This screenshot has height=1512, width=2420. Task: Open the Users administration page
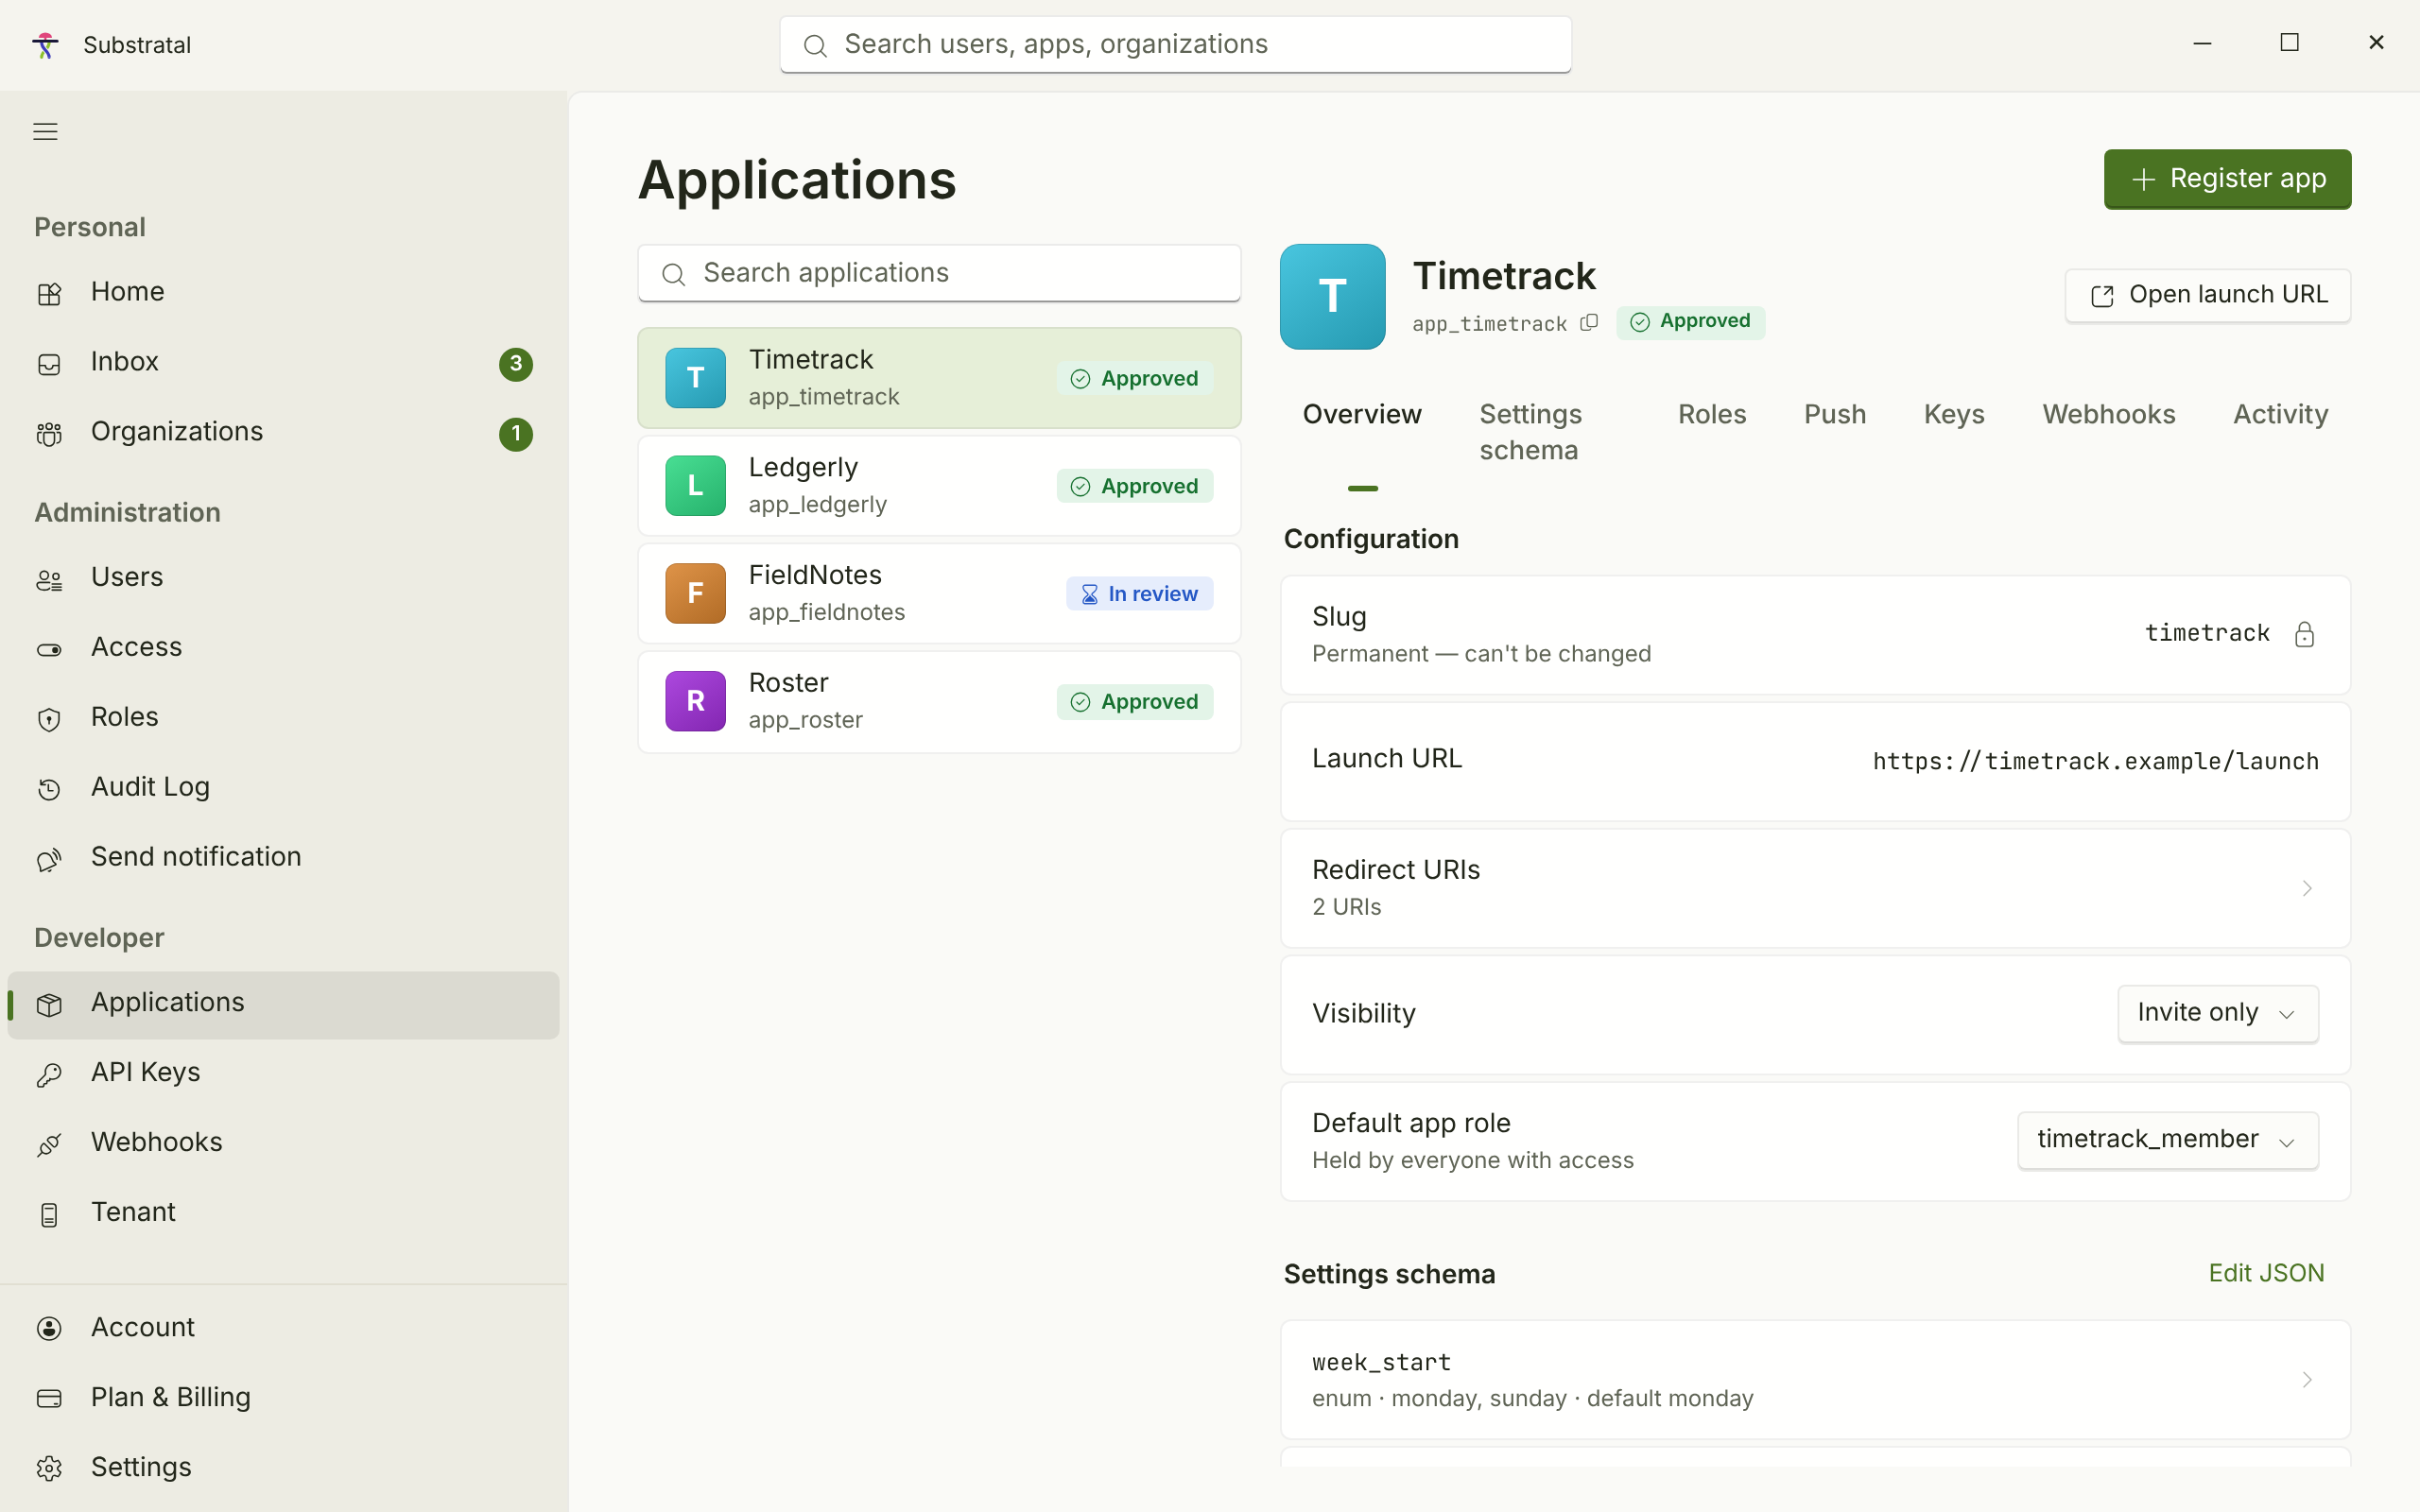tap(283, 578)
